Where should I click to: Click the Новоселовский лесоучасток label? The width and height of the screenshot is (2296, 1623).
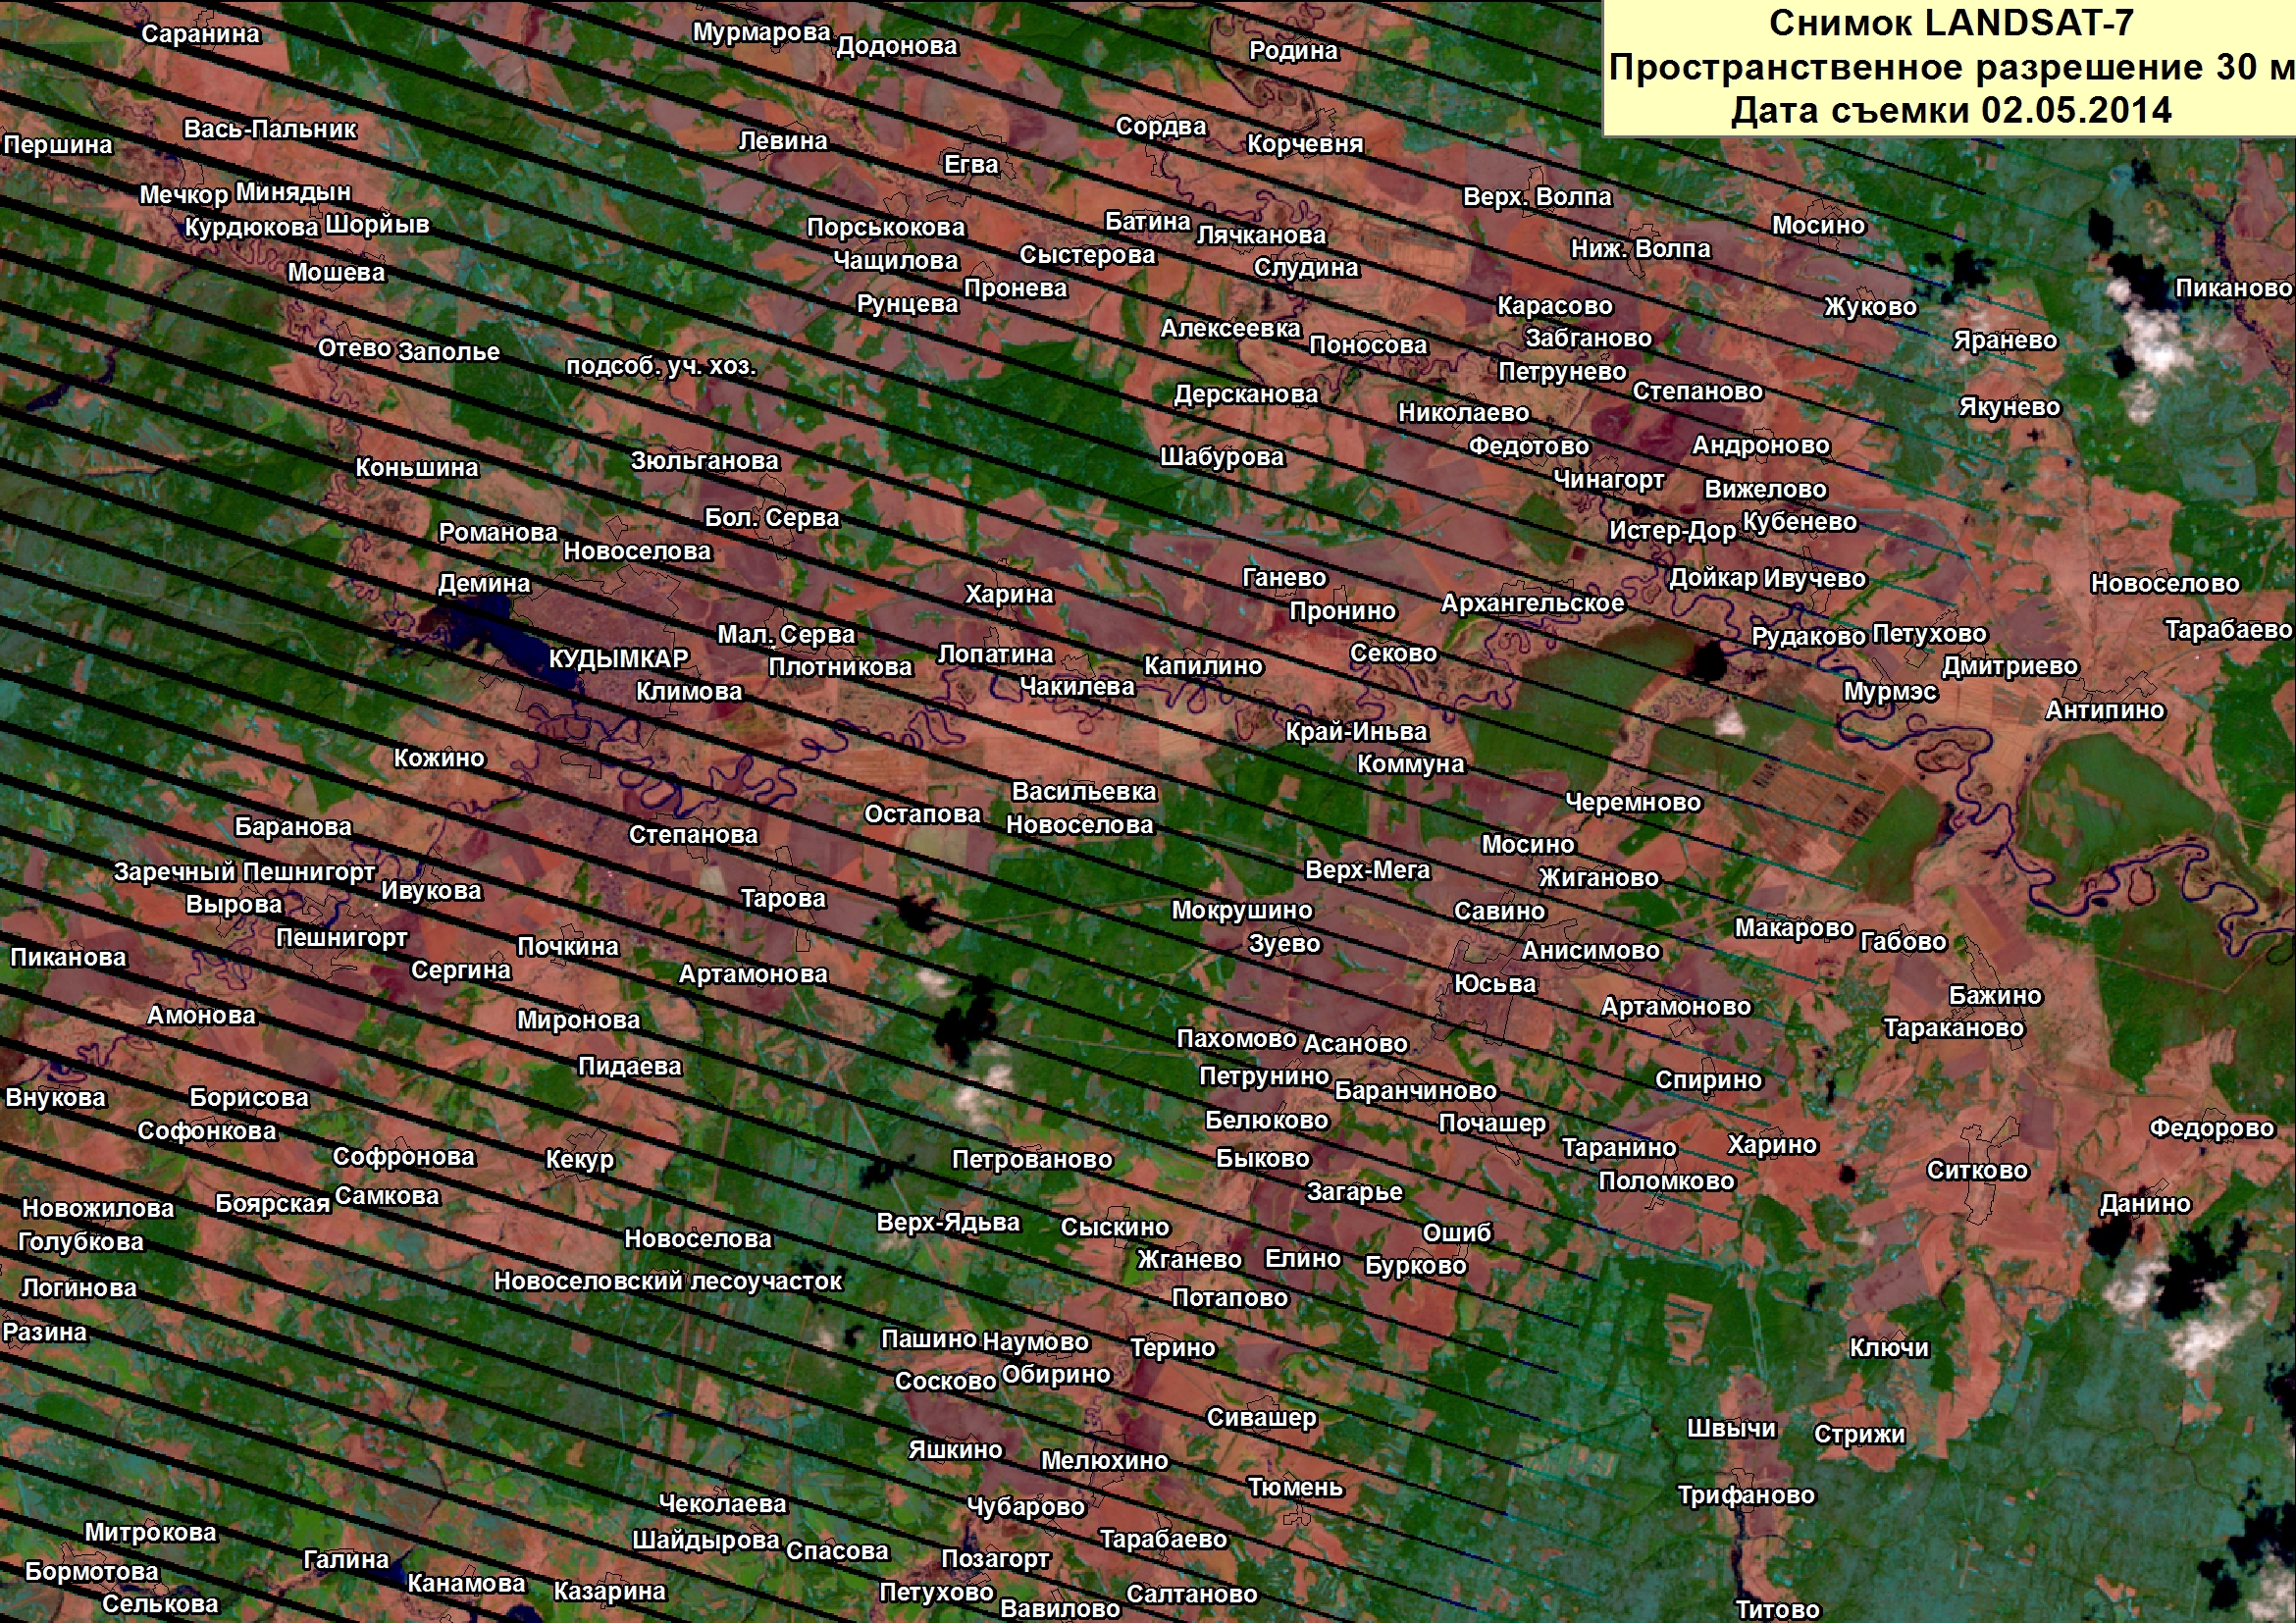coord(668,1282)
